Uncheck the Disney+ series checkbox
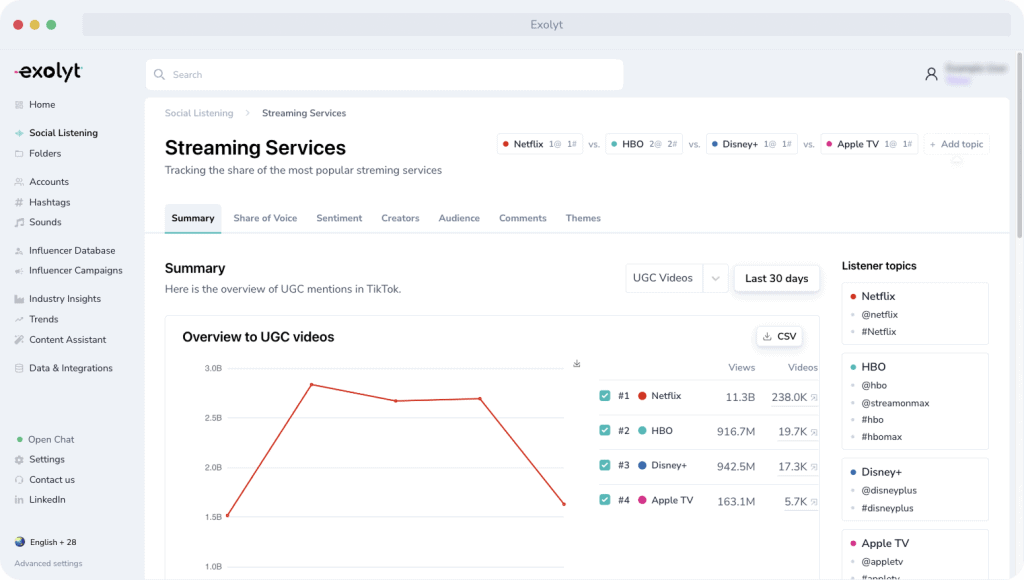Viewport: 1024px width, 580px height. point(605,465)
